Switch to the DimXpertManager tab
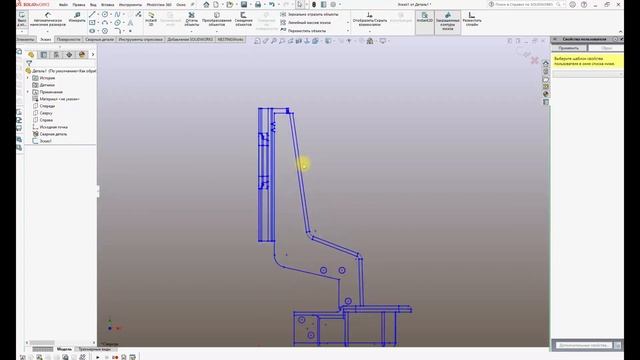Image resolution: width=640 pixels, height=360 pixels. 69,54
